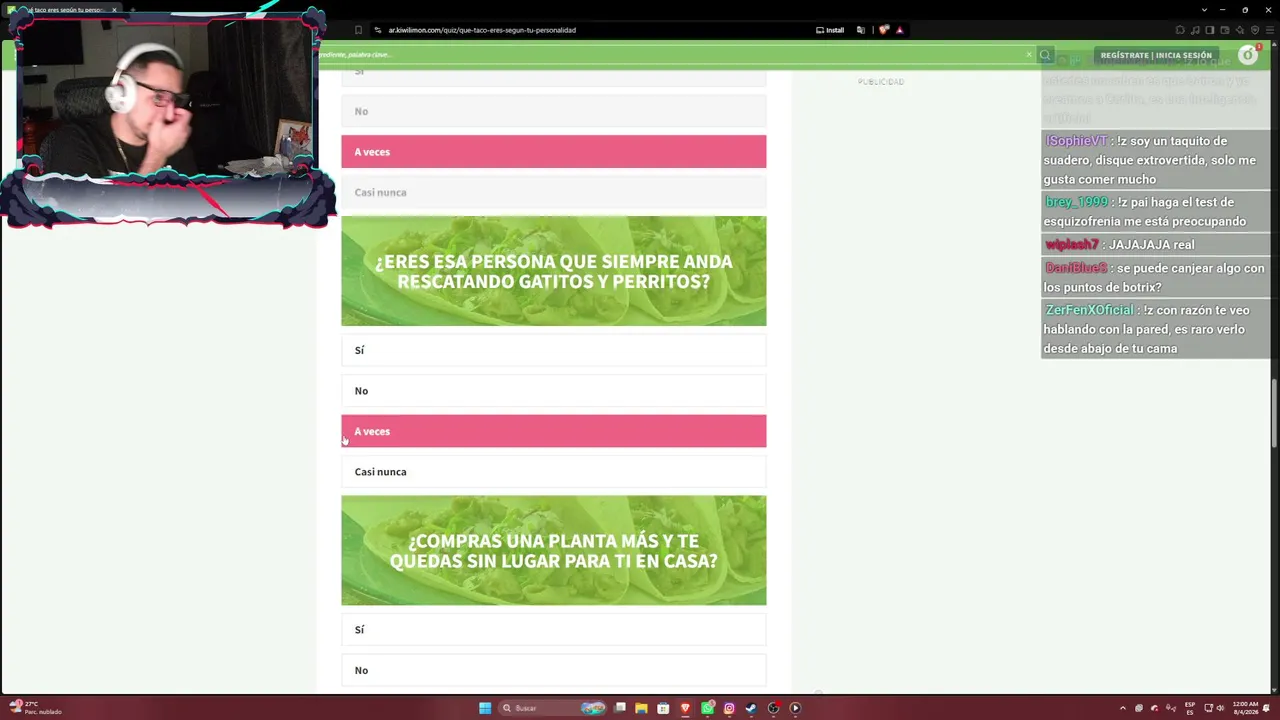The image size is (1280, 720).
Task: Select A veces for the gatitos y perritos question
Action: (554, 431)
